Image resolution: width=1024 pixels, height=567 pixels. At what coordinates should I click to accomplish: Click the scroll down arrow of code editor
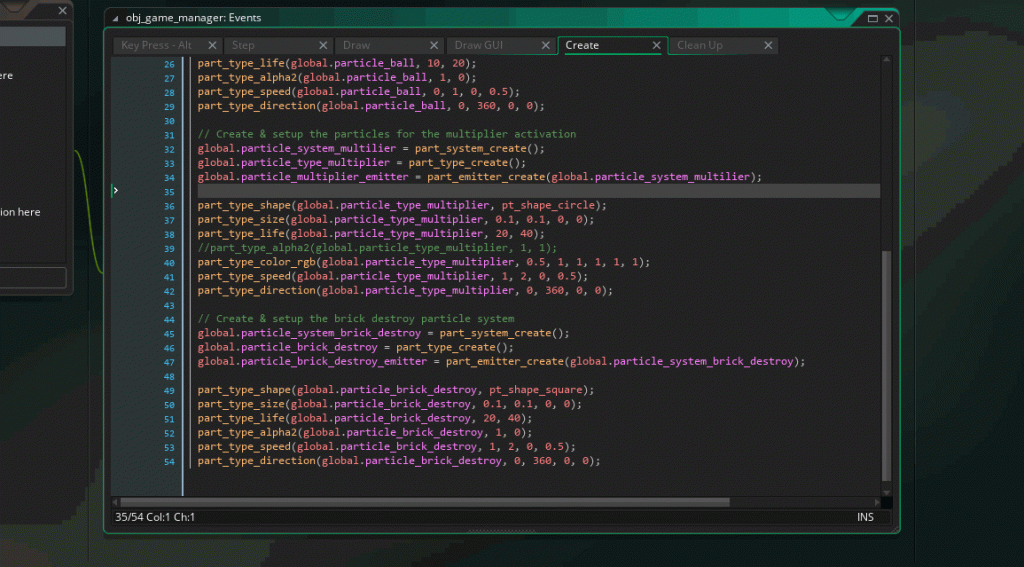point(886,493)
